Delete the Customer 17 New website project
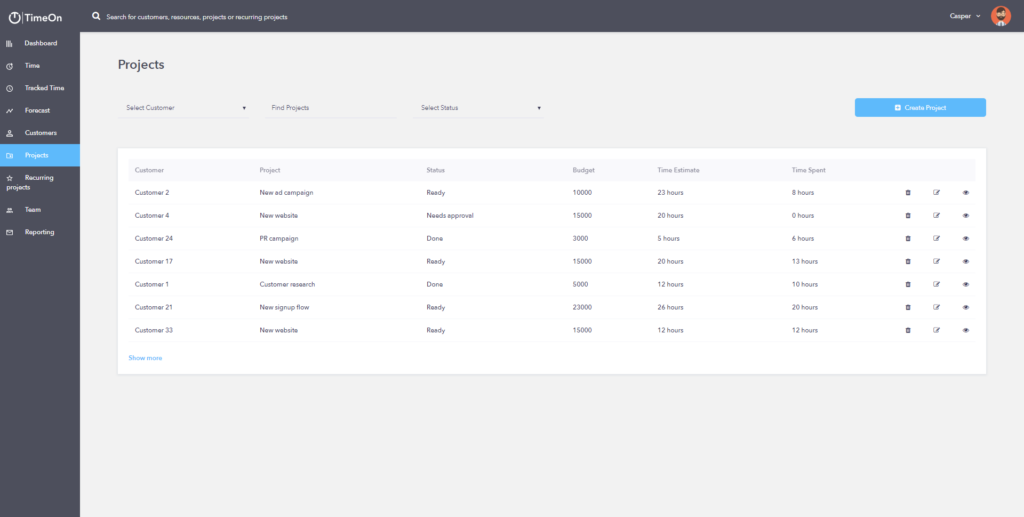Screen dimensions: 1024x517 [908, 261]
